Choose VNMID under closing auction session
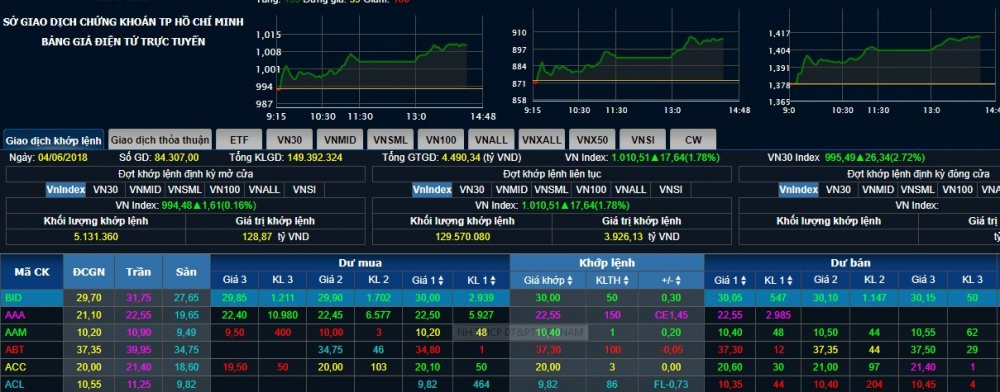Image resolution: width=1000 pixels, height=392 pixels. click(878, 189)
